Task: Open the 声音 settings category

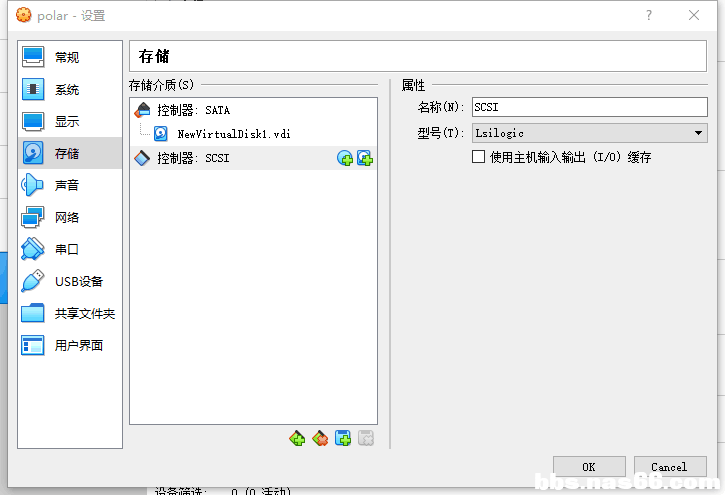Action: click(x=69, y=185)
